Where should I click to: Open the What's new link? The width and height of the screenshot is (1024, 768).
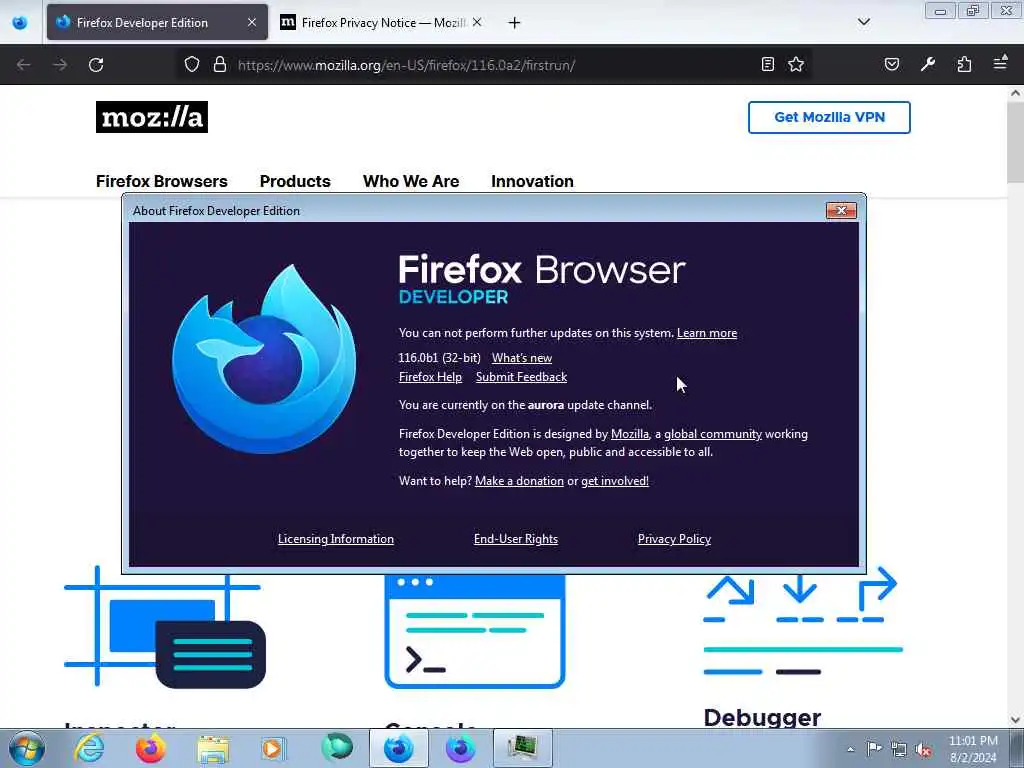pyautogui.click(x=522, y=358)
